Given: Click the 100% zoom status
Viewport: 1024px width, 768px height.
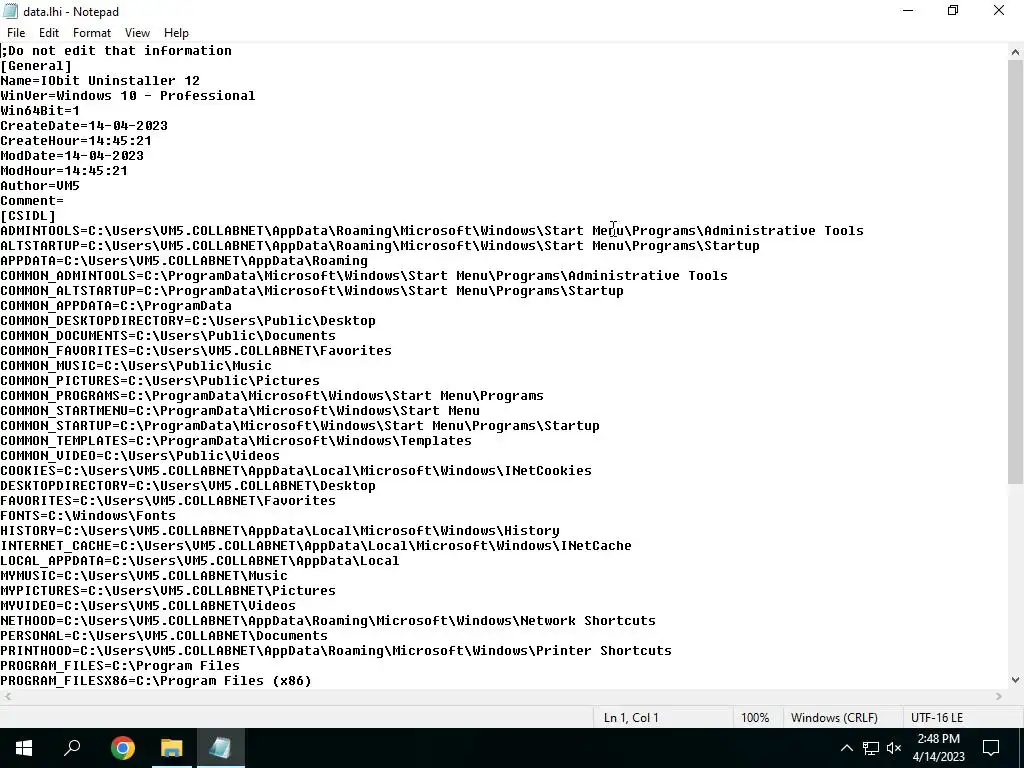Looking at the screenshot, I should 755,718.
